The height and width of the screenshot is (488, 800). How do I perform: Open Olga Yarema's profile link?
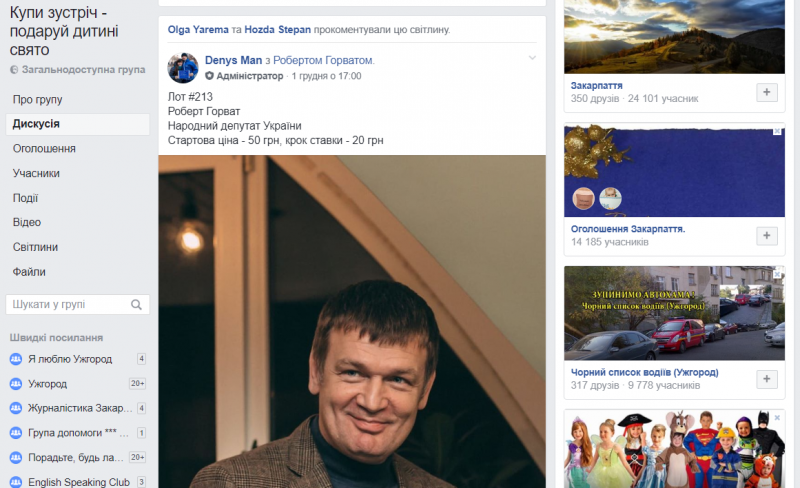198,30
